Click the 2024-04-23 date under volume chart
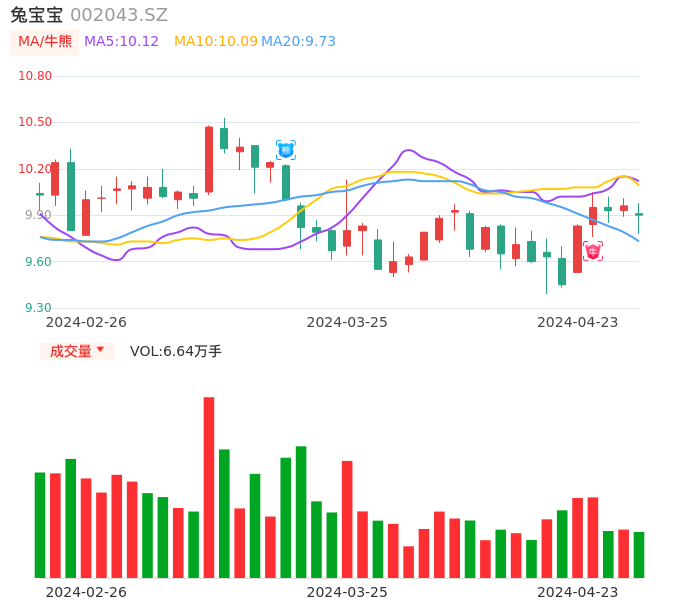Viewport: 686px width, 606px height. tap(578, 592)
